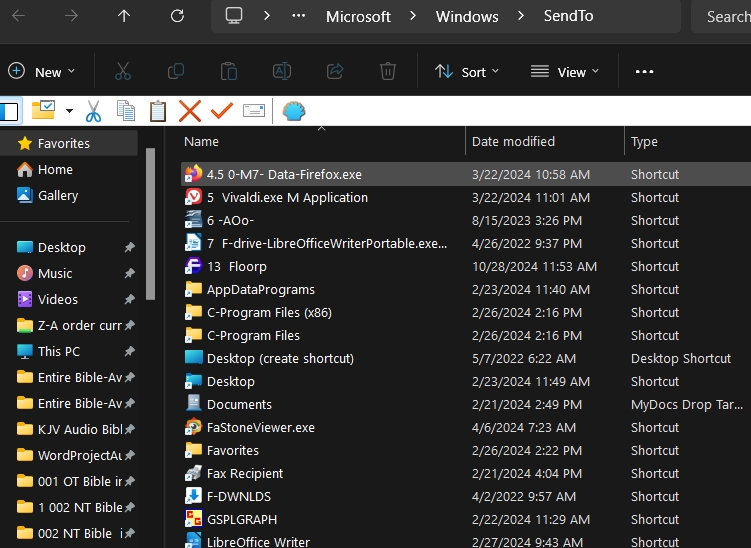
Task: Sort by the Date modified column header
Action: click(545, 142)
